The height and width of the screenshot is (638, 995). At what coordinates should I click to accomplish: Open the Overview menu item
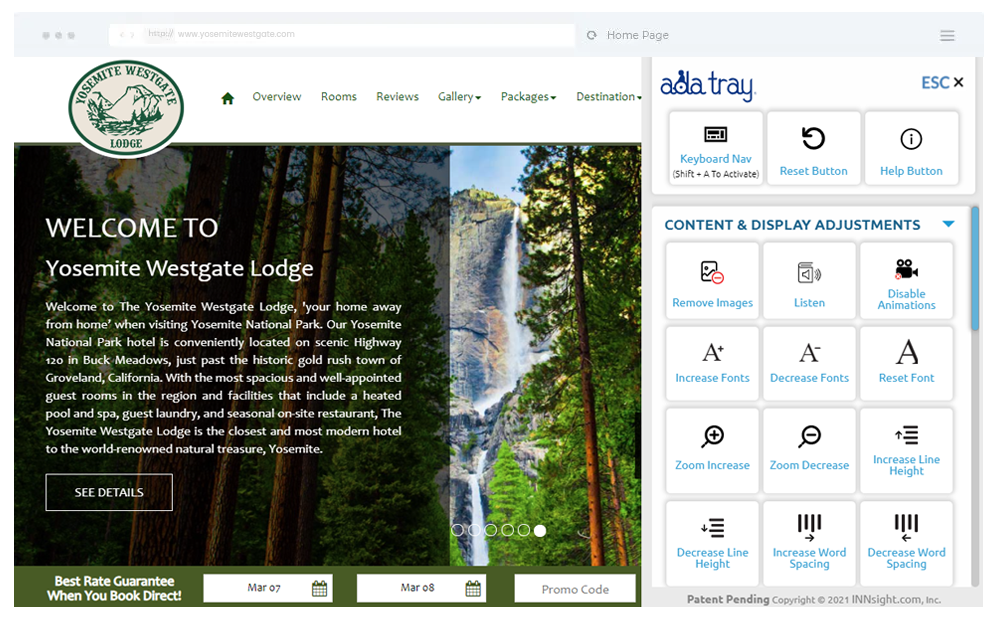pyautogui.click(x=277, y=96)
